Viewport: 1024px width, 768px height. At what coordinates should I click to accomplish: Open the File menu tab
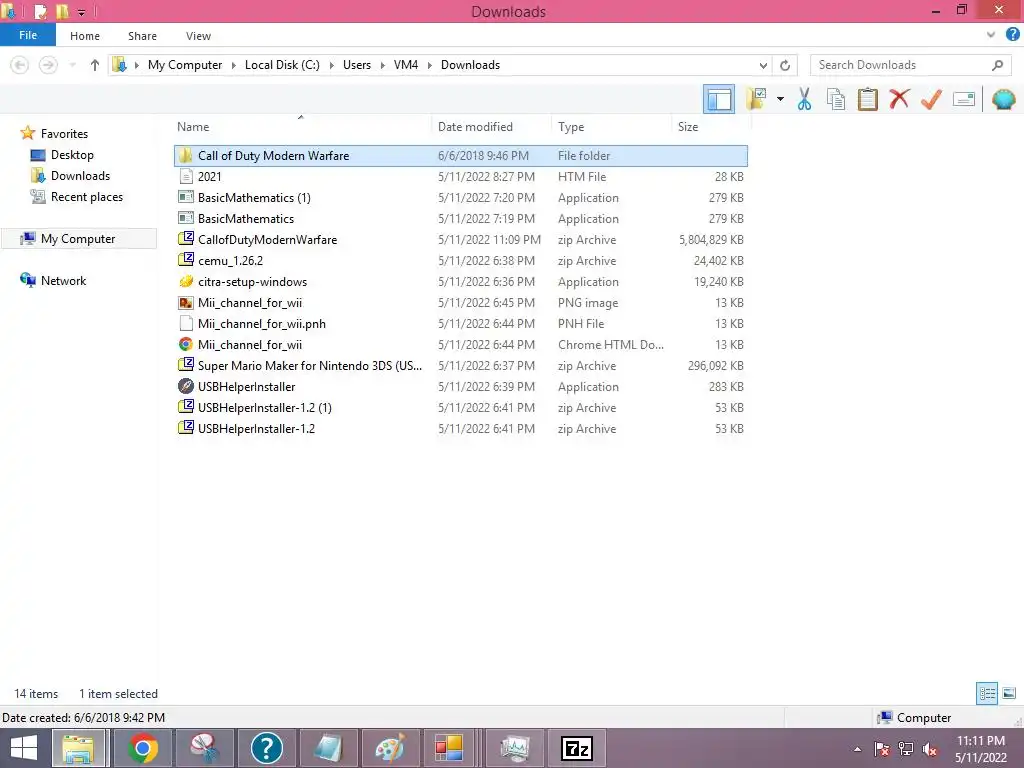(x=28, y=35)
